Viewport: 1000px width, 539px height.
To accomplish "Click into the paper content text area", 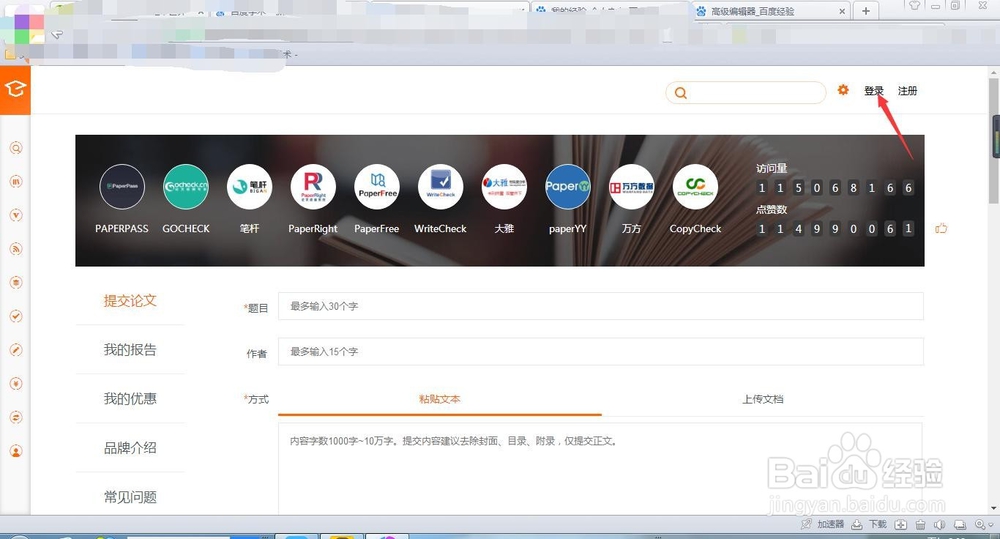I will [x=600, y=469].
